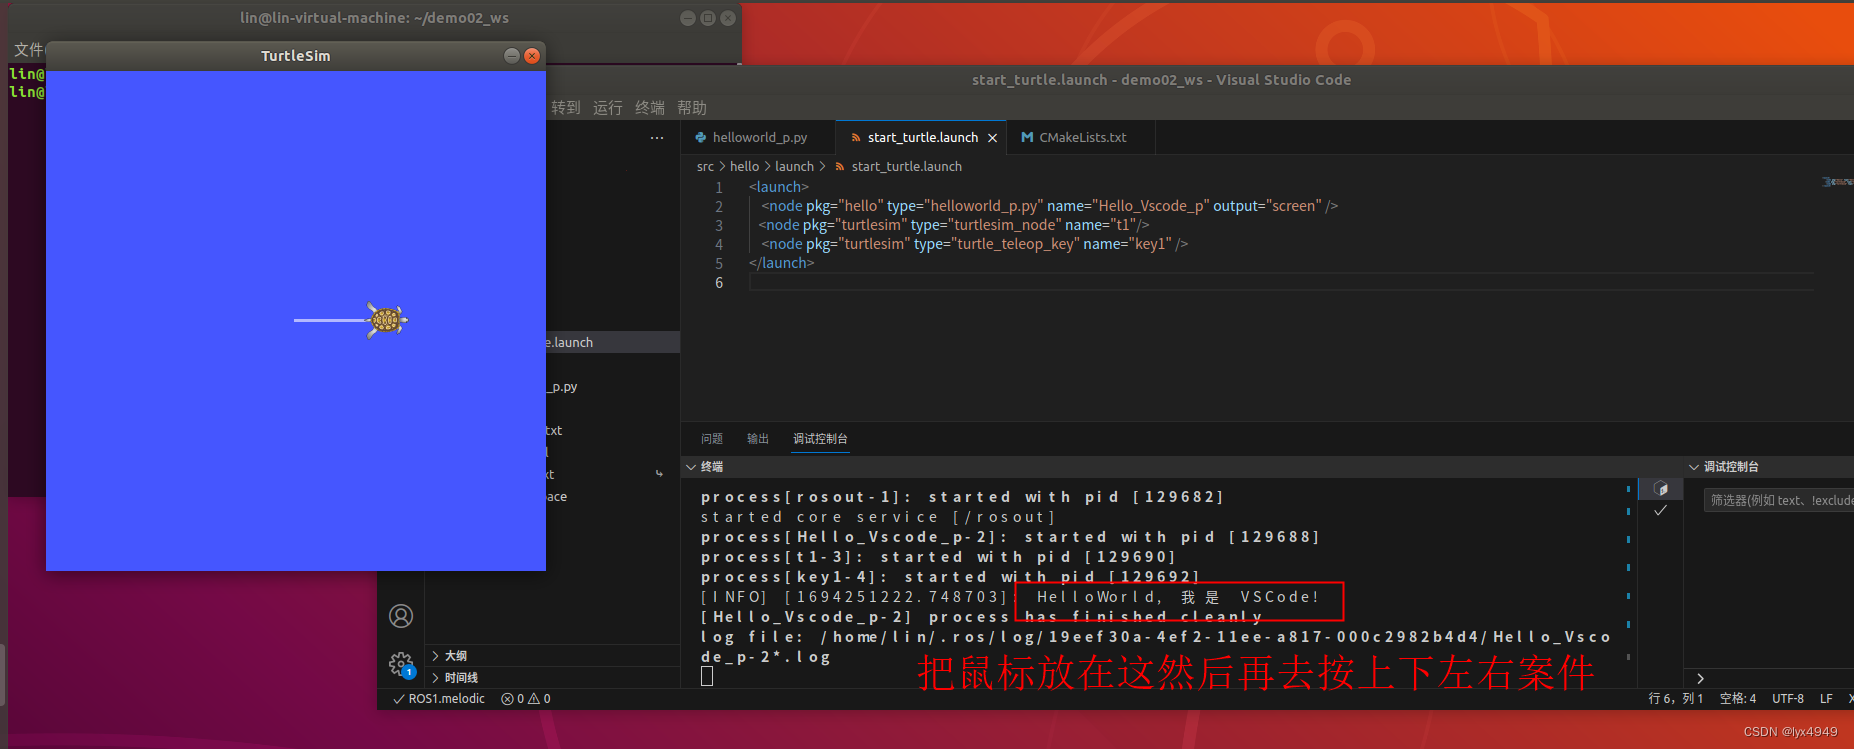Close the TurtleSim window
Image resolution: width=1854 pixels, height=749 pixels.
(532, 56)
